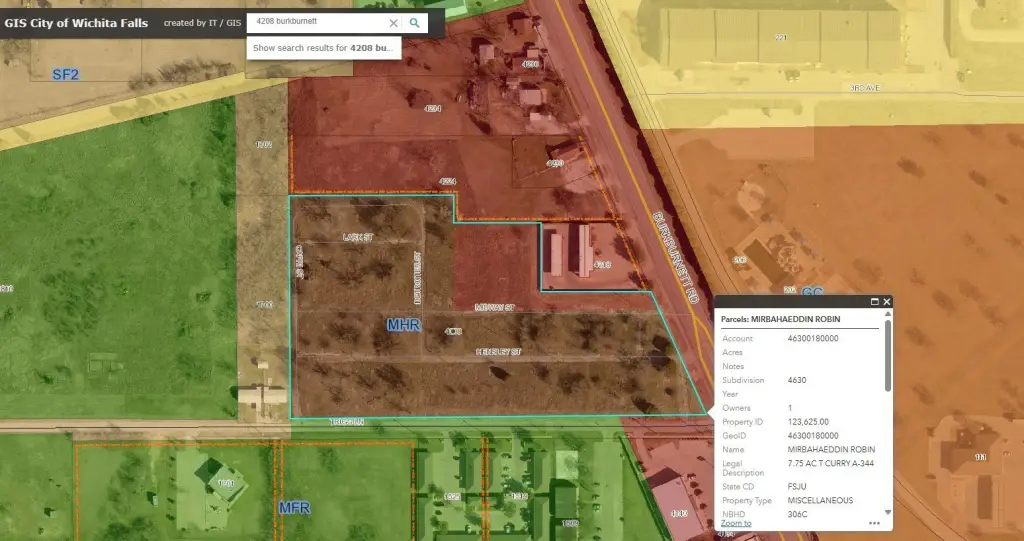Click the Burkburnett Rd street label
Screen dimensions: 1024x541
point(676,257)
